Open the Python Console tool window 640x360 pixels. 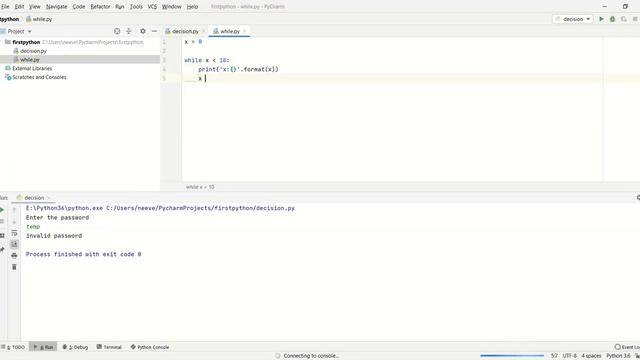pyautogui.click(x=150, y=347)
